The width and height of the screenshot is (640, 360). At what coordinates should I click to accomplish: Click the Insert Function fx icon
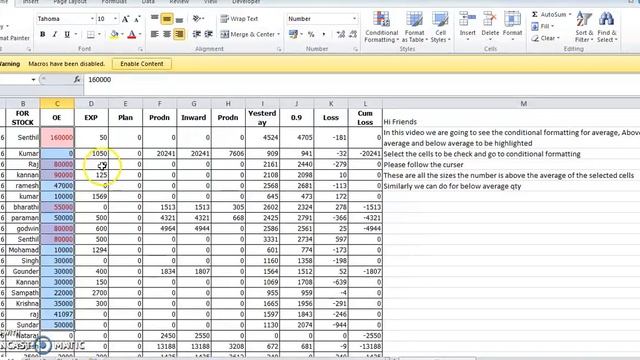coord(77,80)
